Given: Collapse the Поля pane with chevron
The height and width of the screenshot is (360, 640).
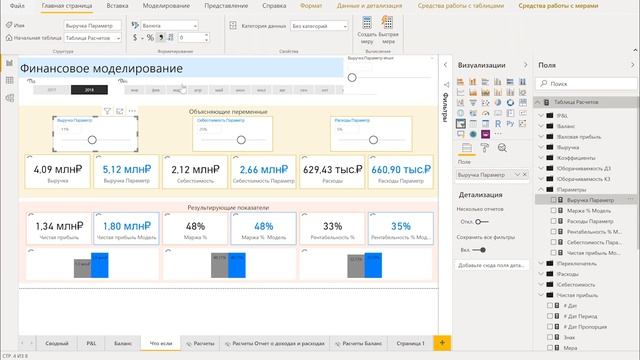Looking at the screenshot, I should [x=633, y=65].
